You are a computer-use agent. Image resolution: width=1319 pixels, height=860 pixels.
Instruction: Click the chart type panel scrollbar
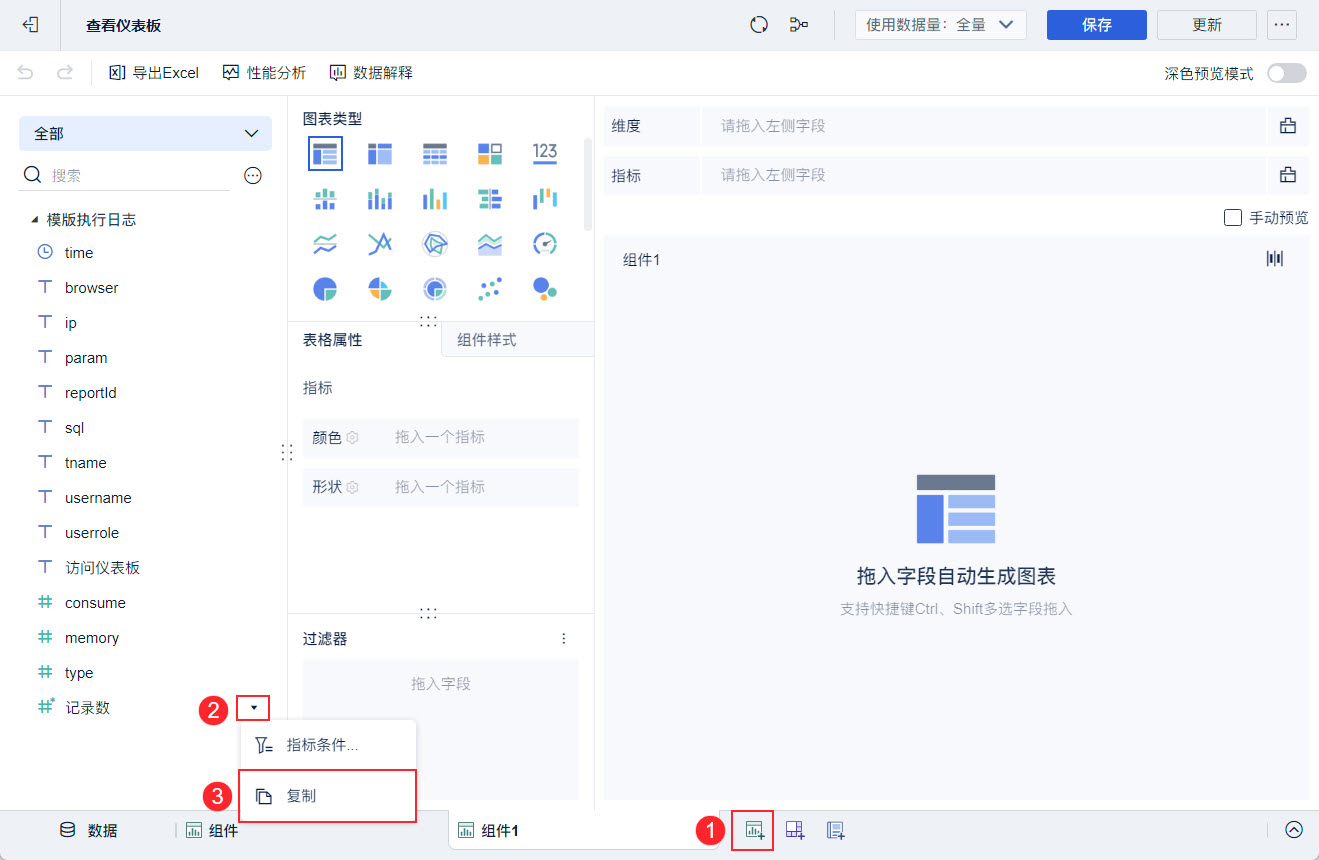coord(588,185)
